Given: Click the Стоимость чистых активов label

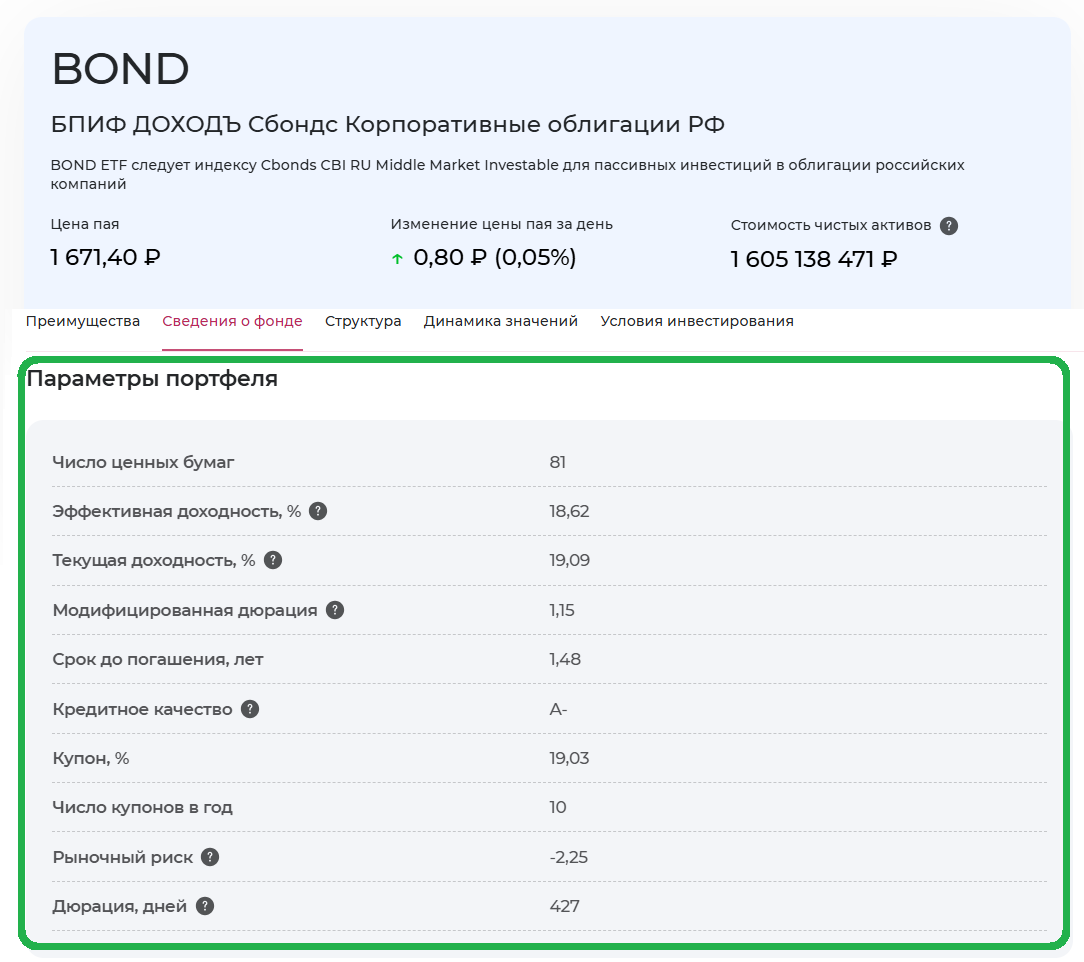Looking at the screenshot, I should (x=830, y=225).
